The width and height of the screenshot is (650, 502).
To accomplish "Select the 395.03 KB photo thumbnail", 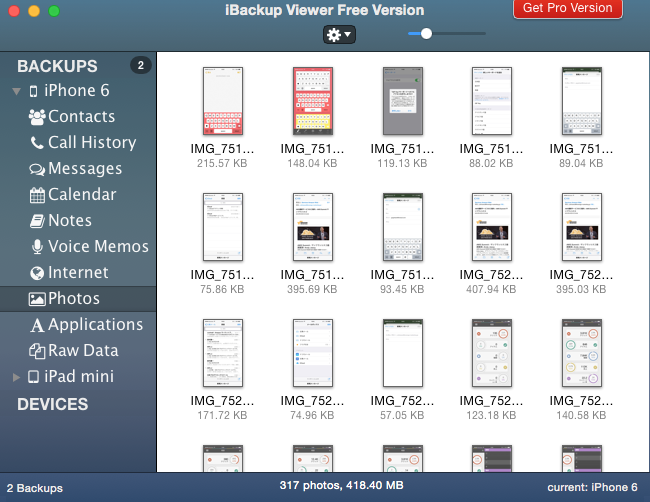I will 582,227.
